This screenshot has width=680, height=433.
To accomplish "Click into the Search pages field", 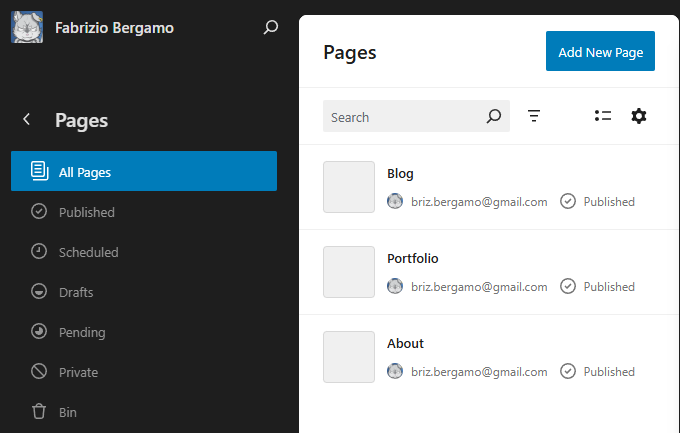I will click(x=416, y=116).
